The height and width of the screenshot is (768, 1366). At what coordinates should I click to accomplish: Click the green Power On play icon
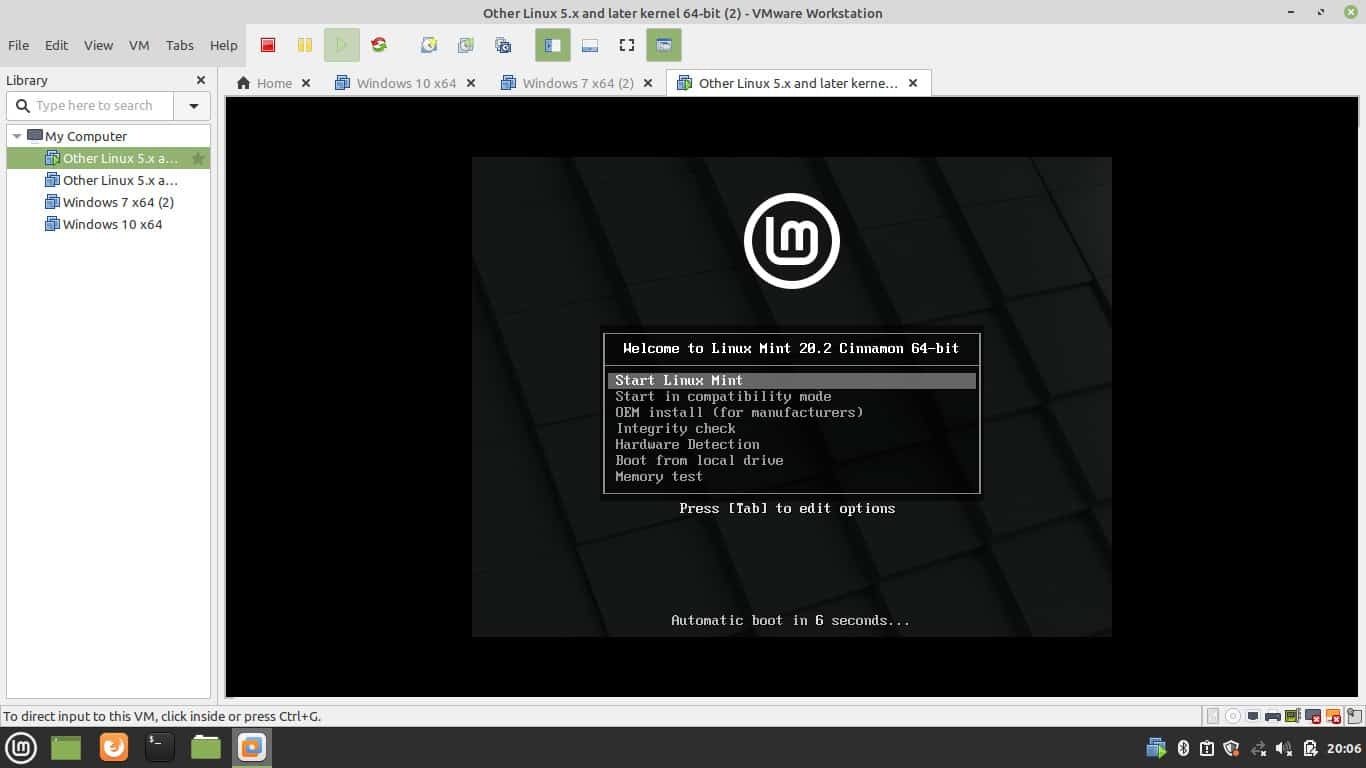pos(341,45)
